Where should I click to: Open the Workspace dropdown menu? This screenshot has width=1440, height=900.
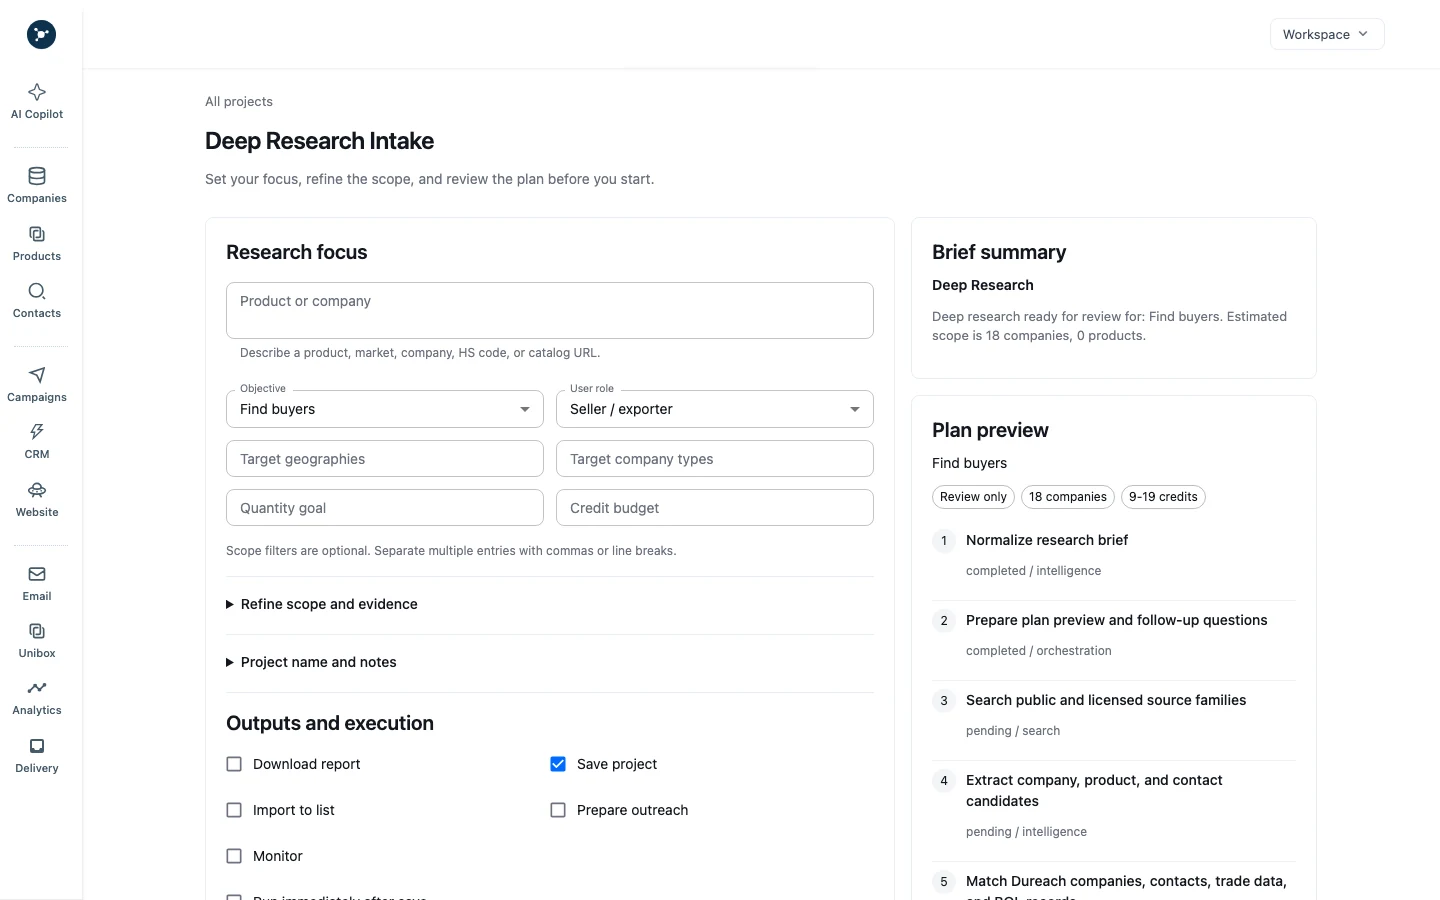click(1327, 34)
